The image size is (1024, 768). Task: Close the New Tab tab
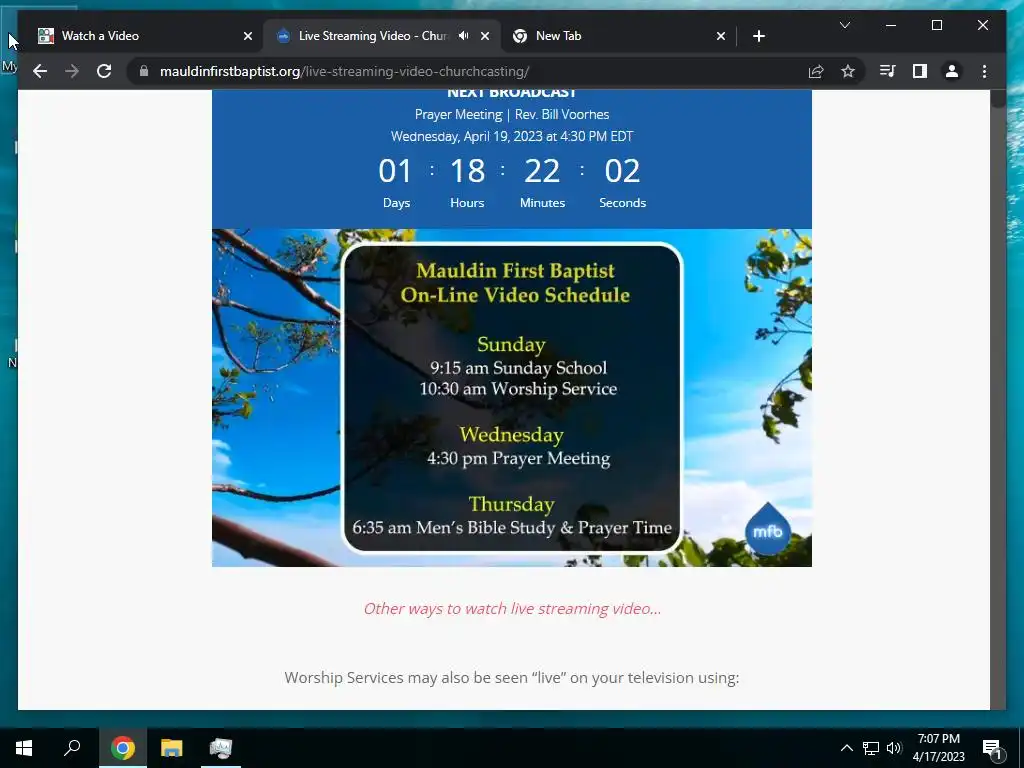[720, 36]
